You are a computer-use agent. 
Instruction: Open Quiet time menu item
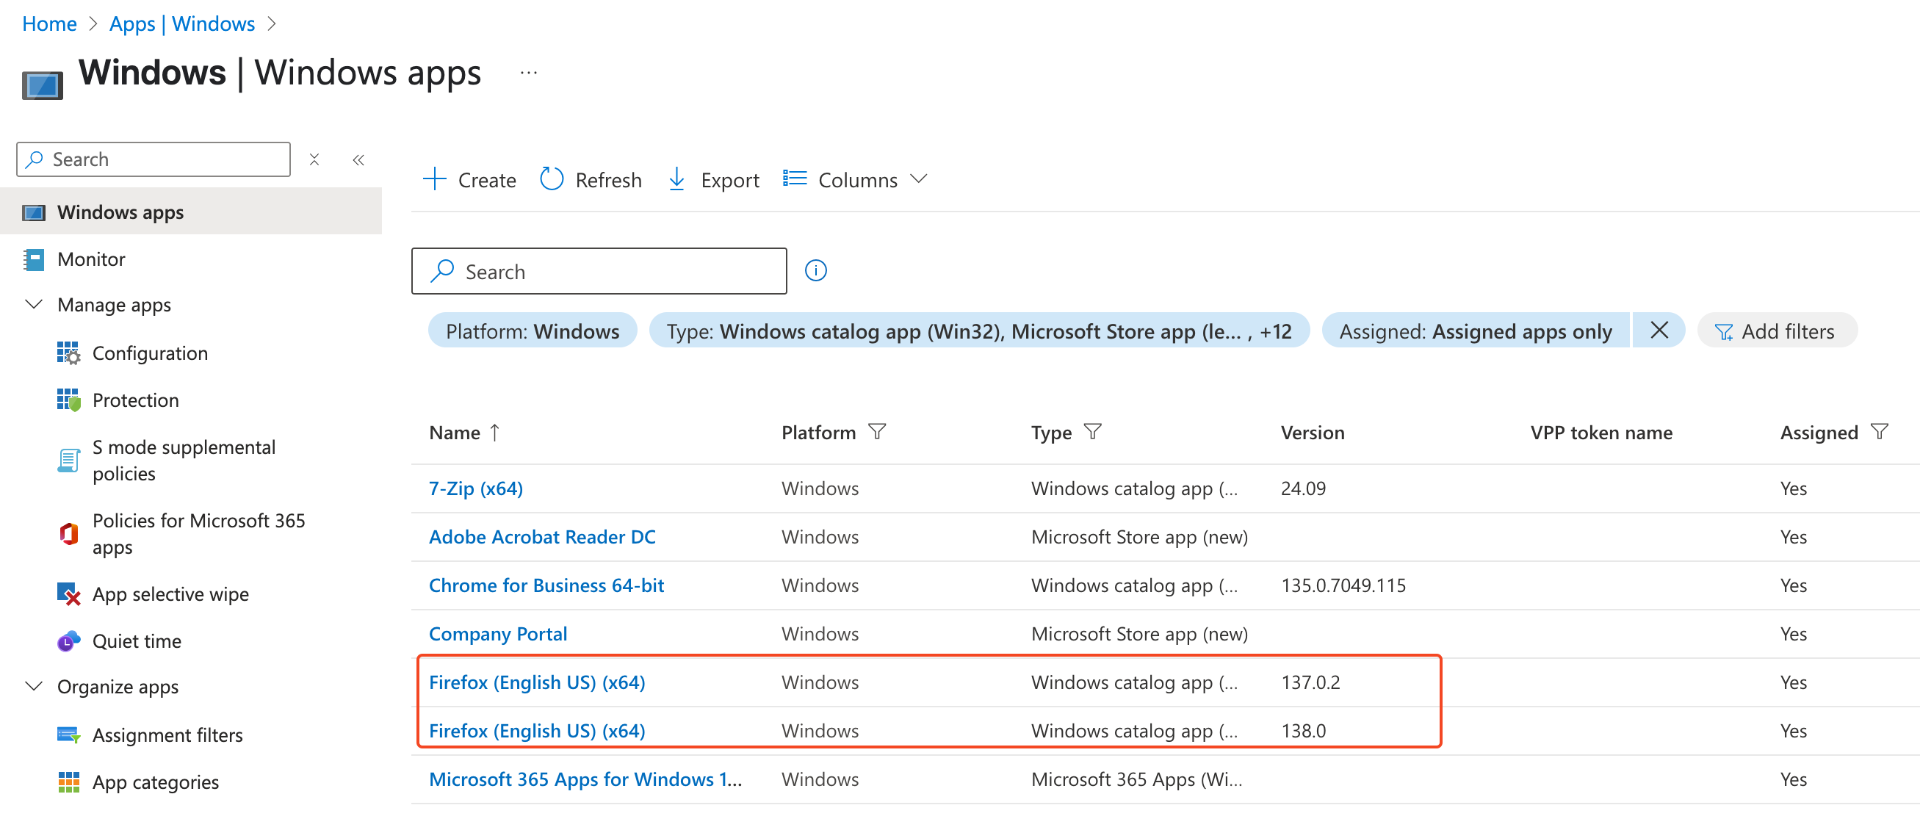tap(137, 641)
